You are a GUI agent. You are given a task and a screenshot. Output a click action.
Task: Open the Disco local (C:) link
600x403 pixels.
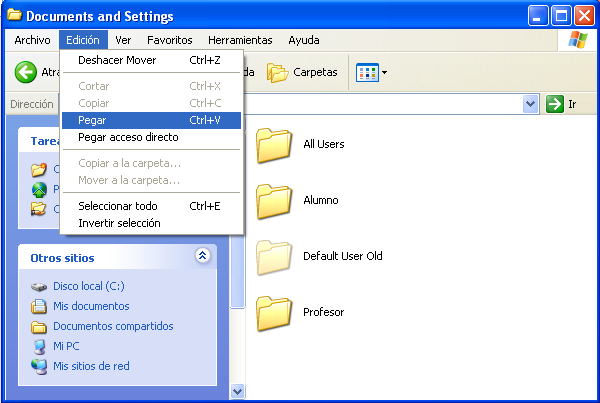click(88, 286)
